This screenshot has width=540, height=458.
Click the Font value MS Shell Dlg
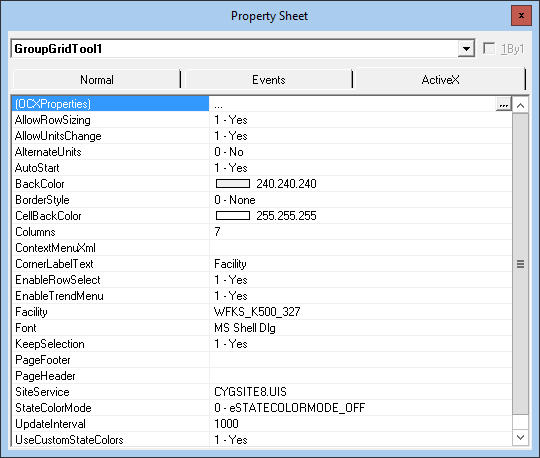[x=245, y=328]
